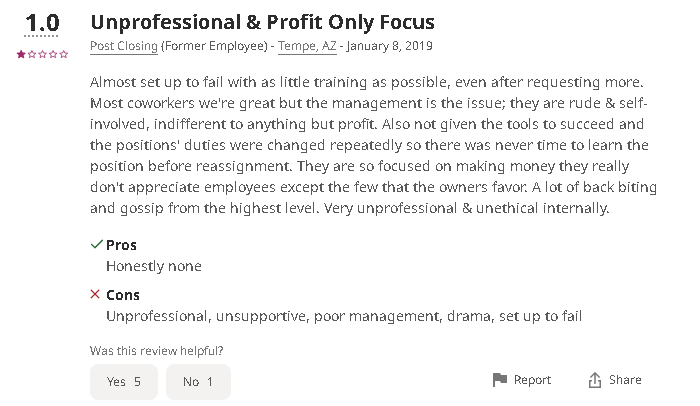Mark the review helpful with Yes
The height and width of the screenshot is (406, 700).
tap(123, 382)
